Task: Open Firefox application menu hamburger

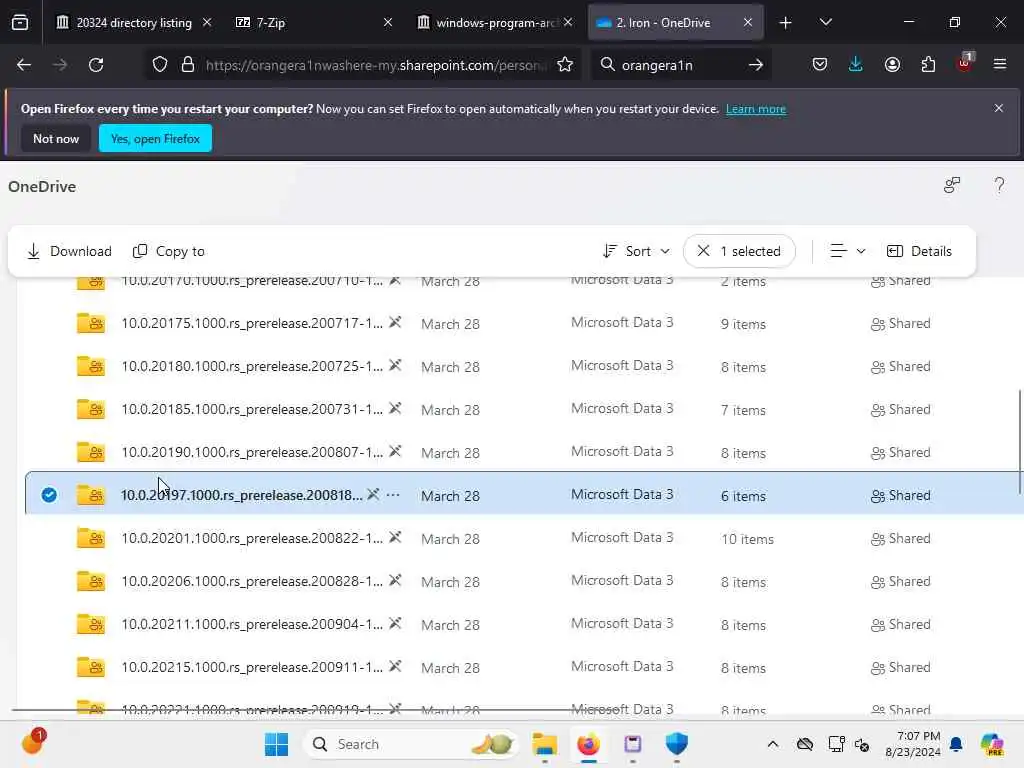Action: pyautogui.click(x=1000, y=64)
